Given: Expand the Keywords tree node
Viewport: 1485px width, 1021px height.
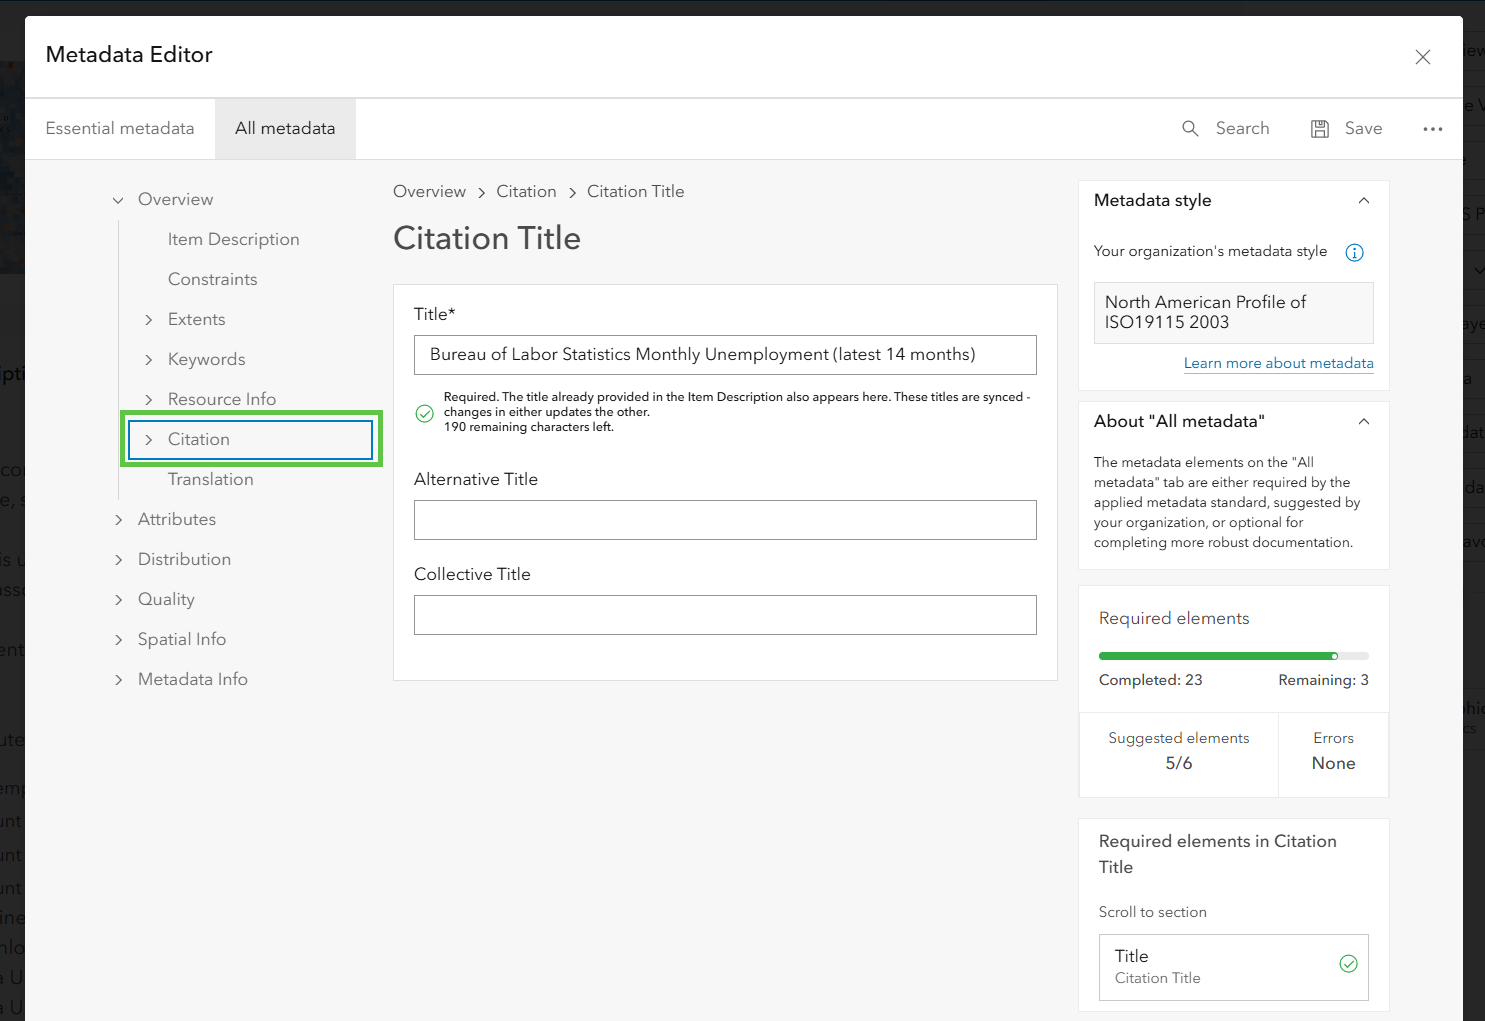Looking at the screenshot, I should (x=149, y=360).
